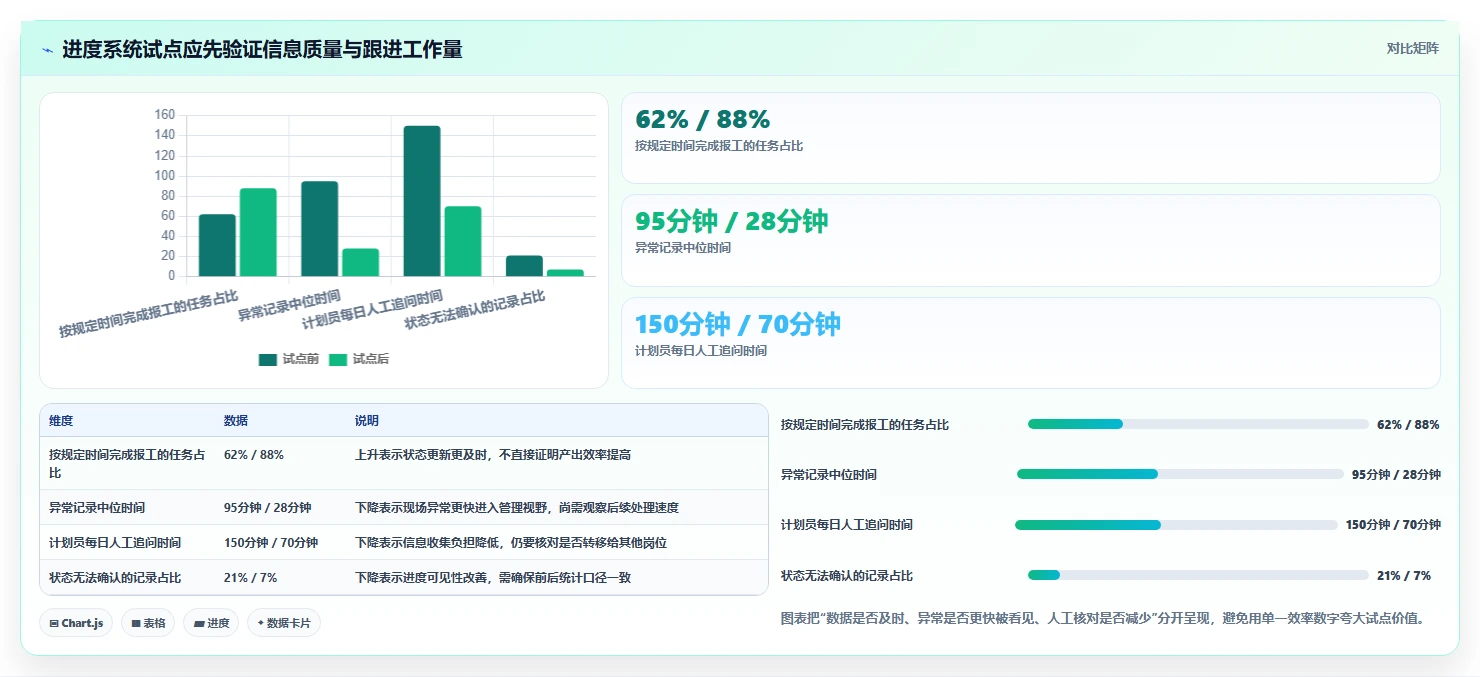
Task: Click the 21% / 7% value beside the progress bar
Action: click(1404, 576)
